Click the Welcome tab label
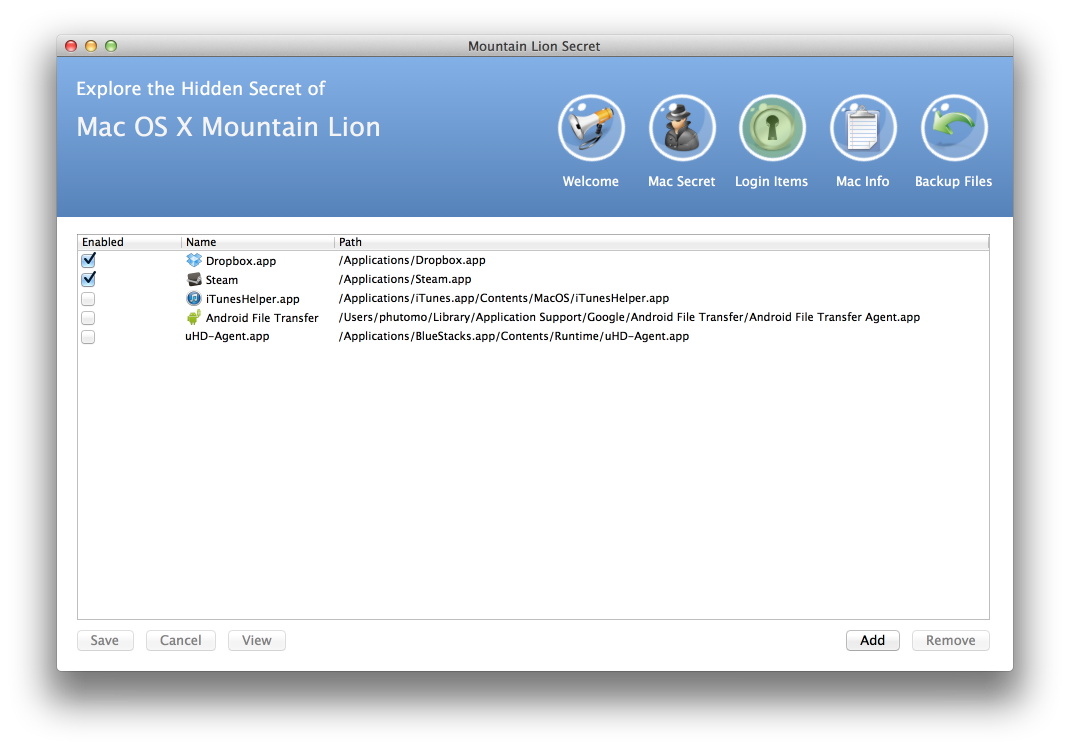Screen dimensions: 1070x750 tap(590, 182)
